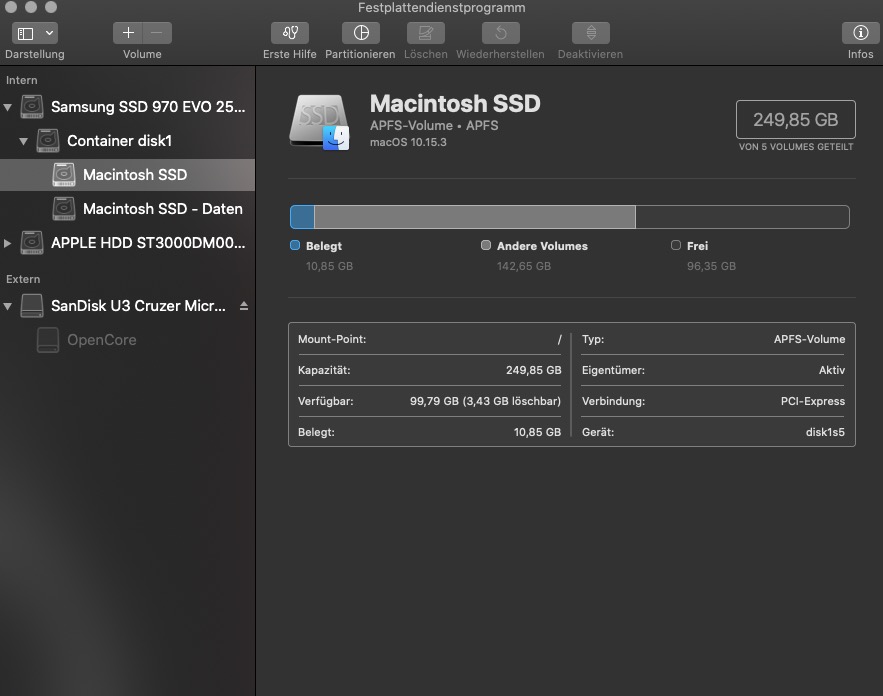Add a volume with plus button
This screenshot has height=696, width=883.
tap(128, 33)
